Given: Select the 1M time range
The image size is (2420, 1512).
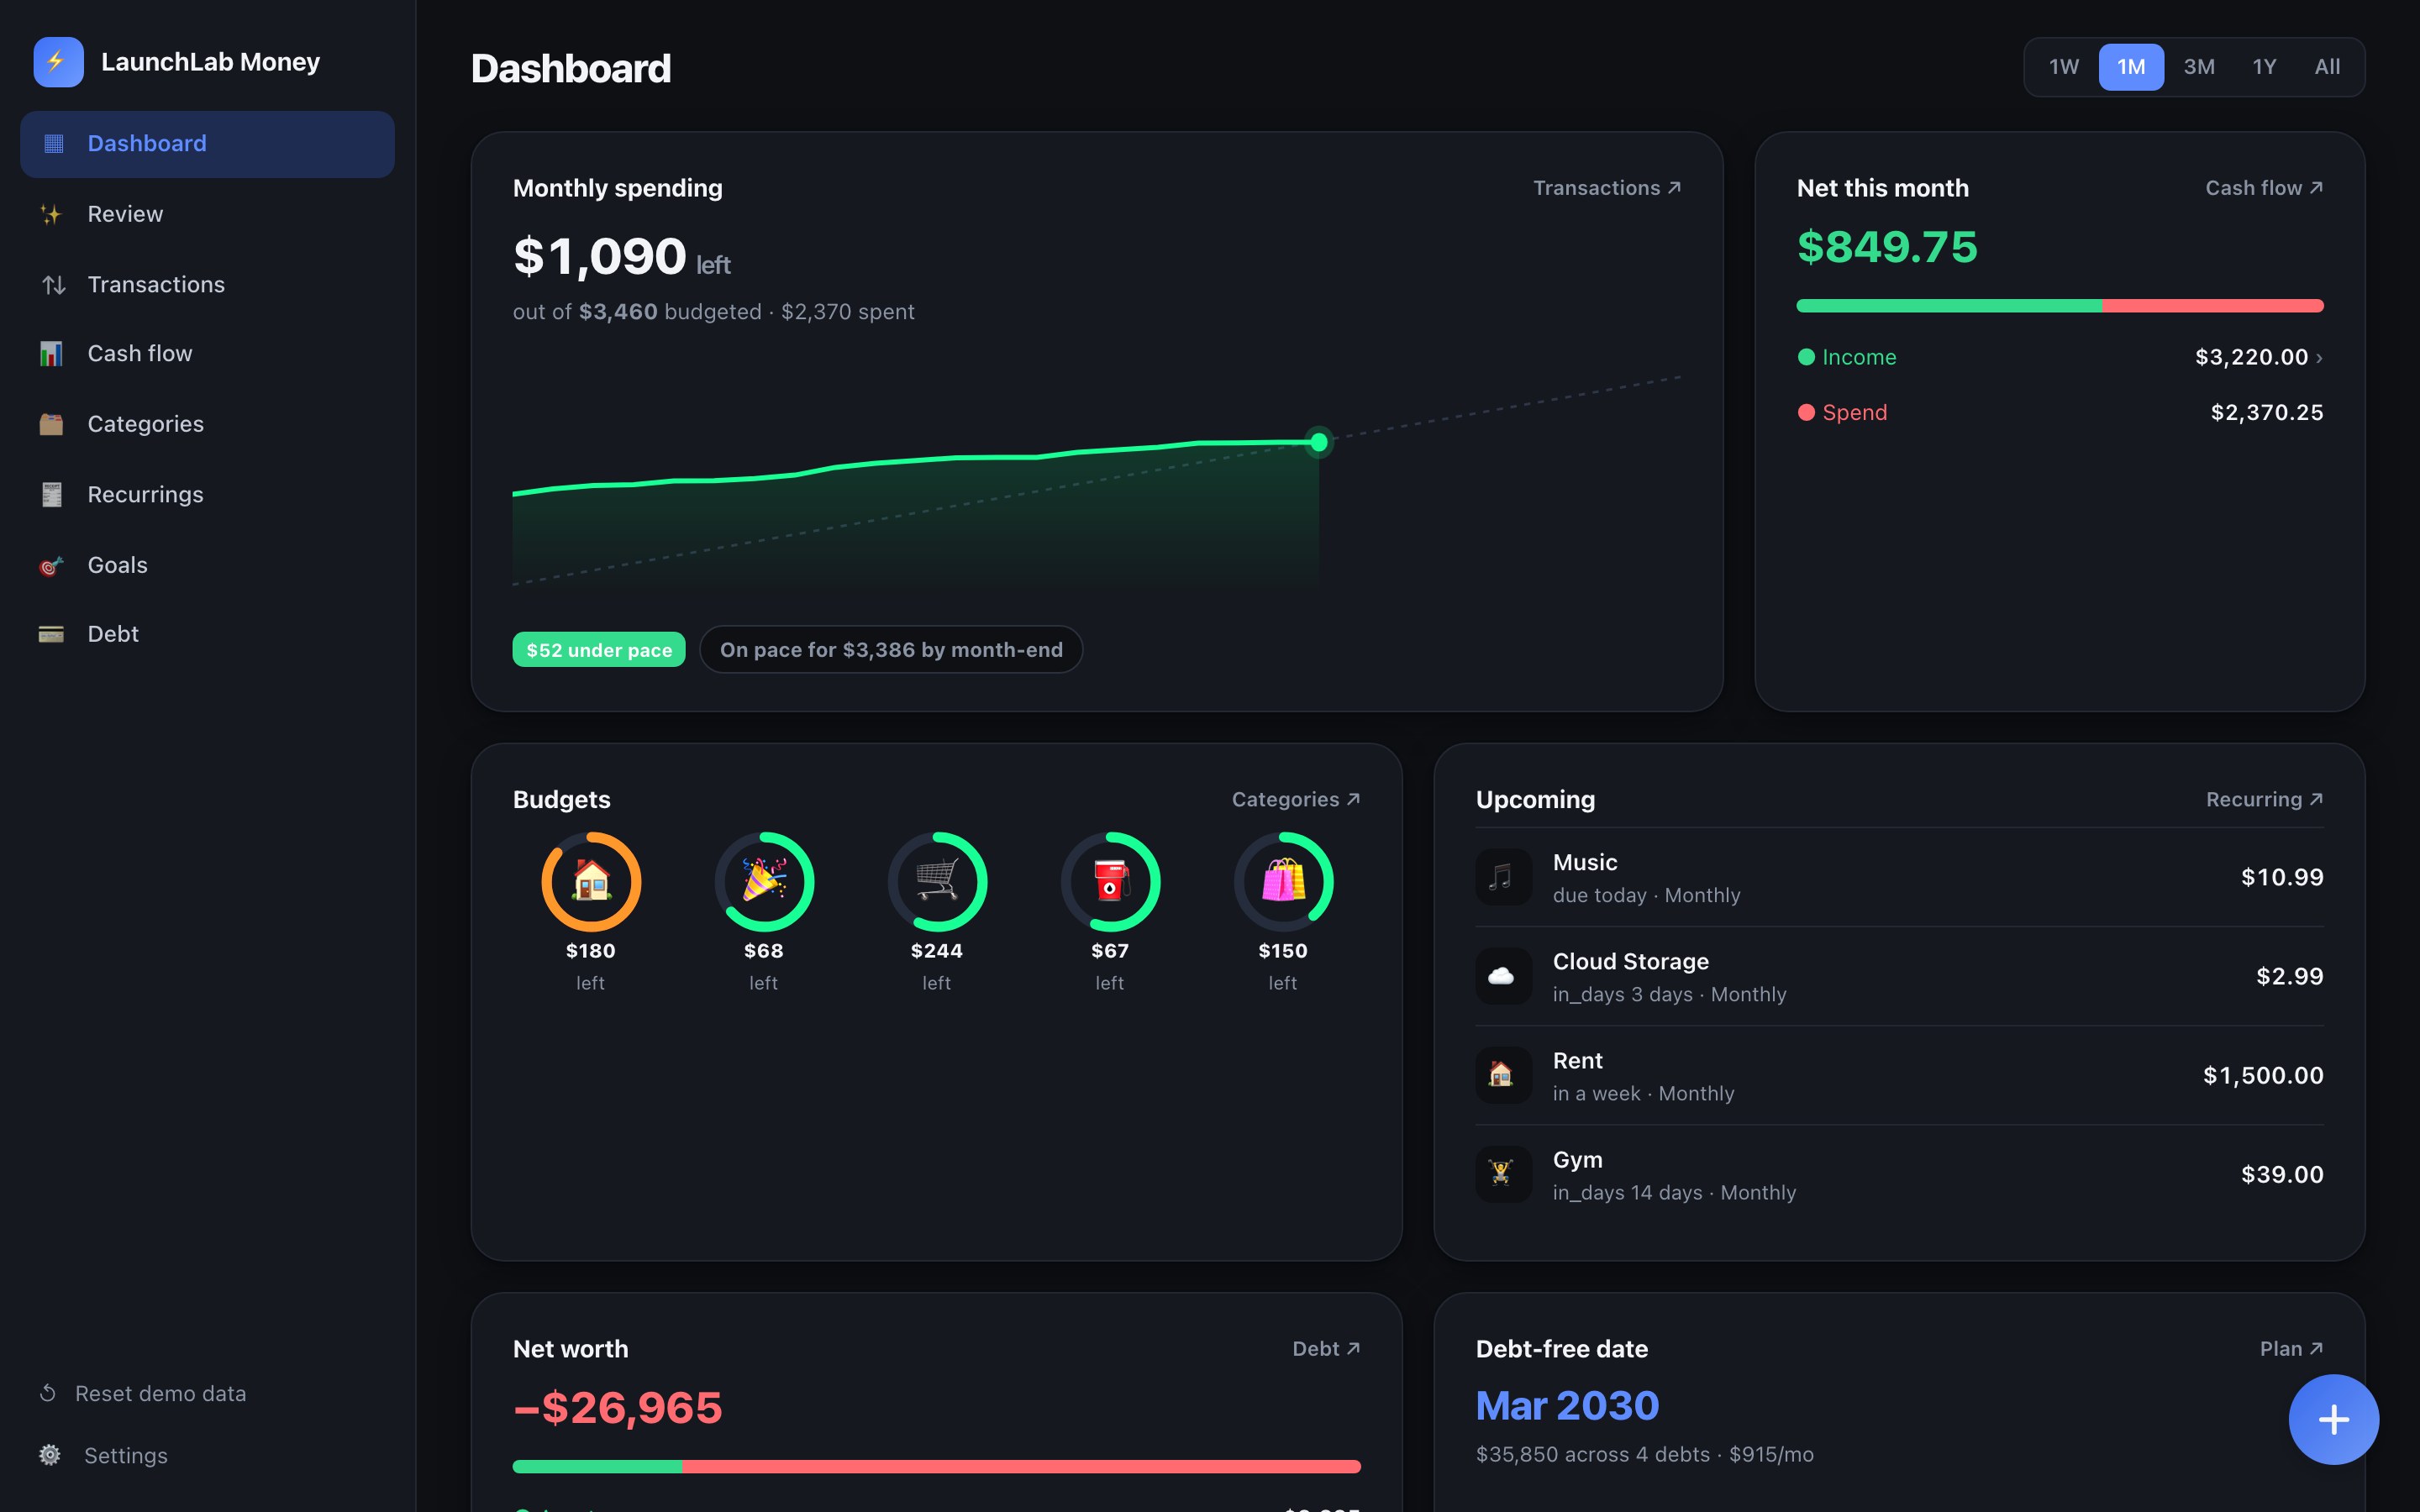Looking at the screenshot, I should (2131, 67).
